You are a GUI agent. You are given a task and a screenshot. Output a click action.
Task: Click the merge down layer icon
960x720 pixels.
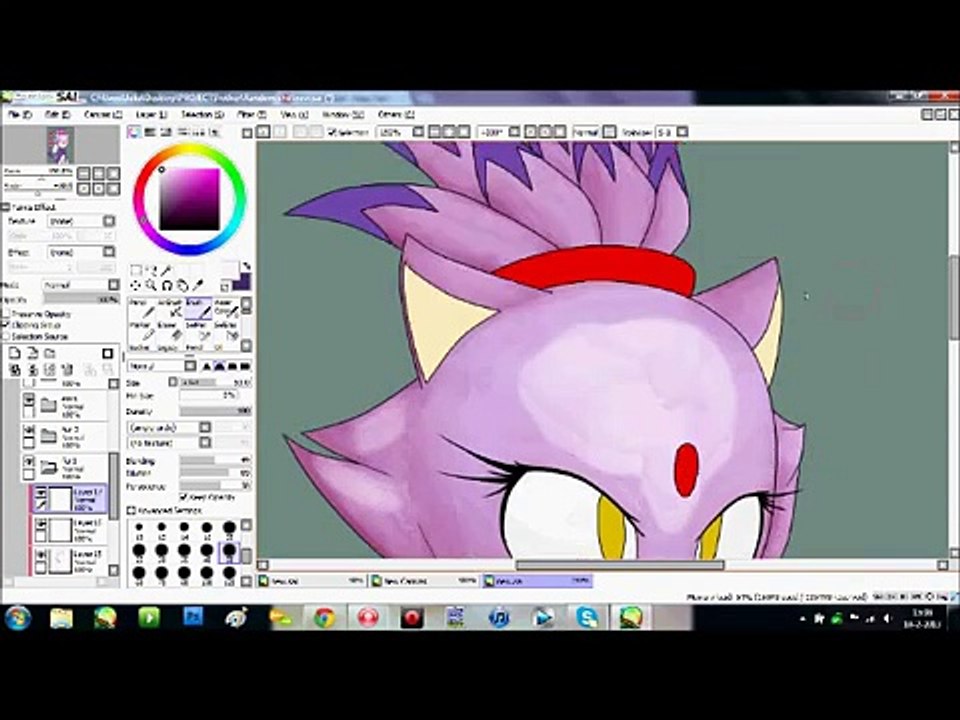click(x=33, y=370)
